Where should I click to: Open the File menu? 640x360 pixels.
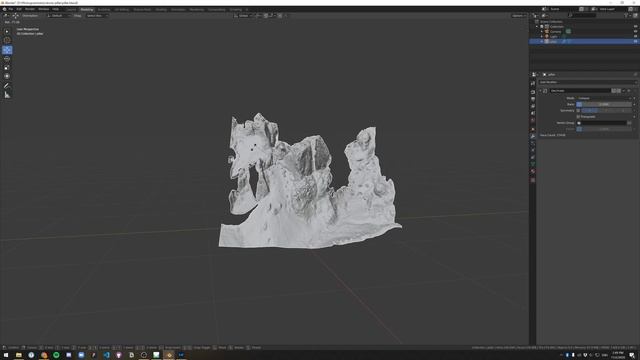pyautogui.click(x=11, y=9)
